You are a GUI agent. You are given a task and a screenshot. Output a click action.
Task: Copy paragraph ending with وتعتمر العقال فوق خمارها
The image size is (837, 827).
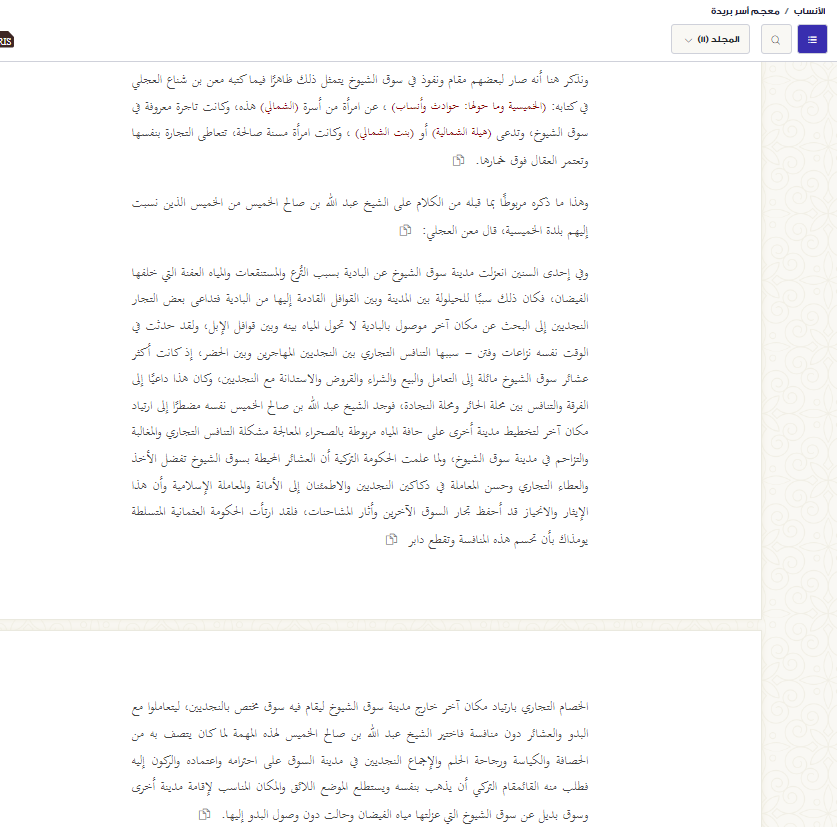pyautogui.click(x=459, y=160)
